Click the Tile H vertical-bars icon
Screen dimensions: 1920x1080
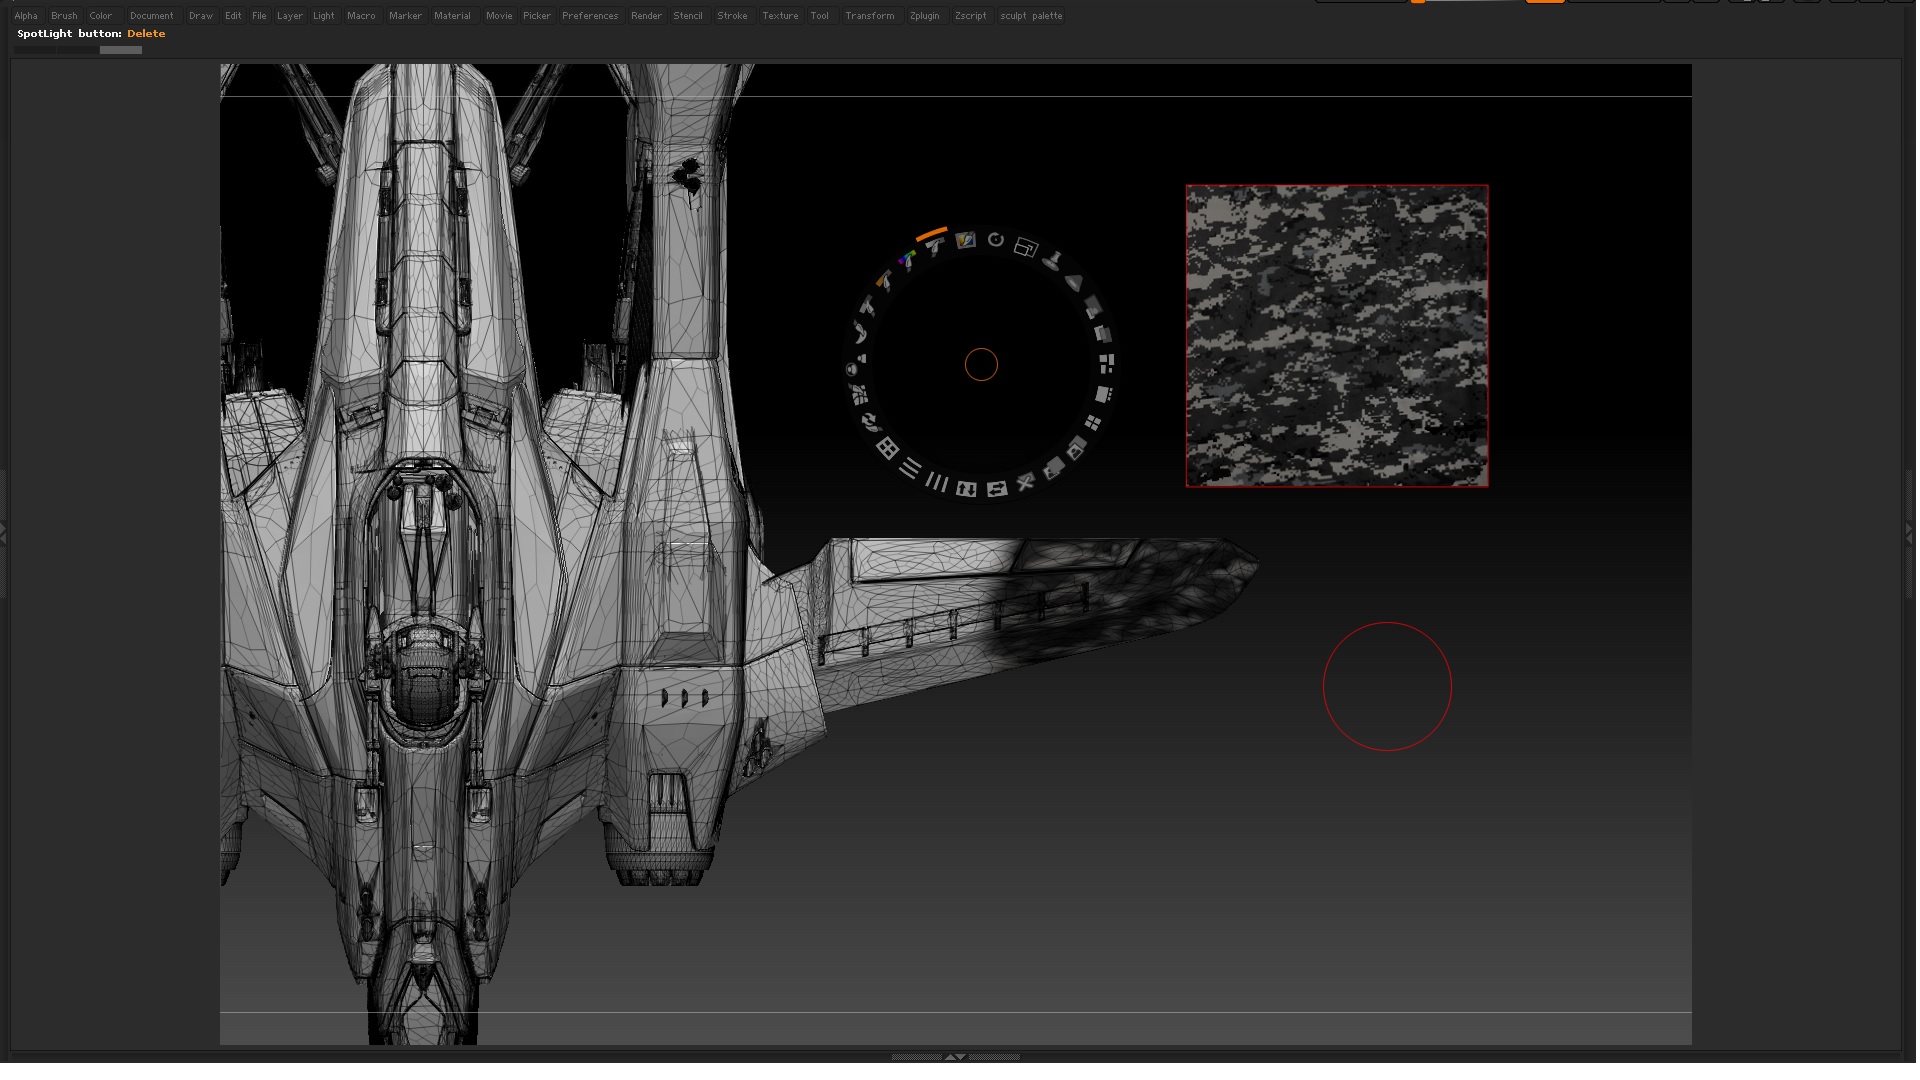937,481
